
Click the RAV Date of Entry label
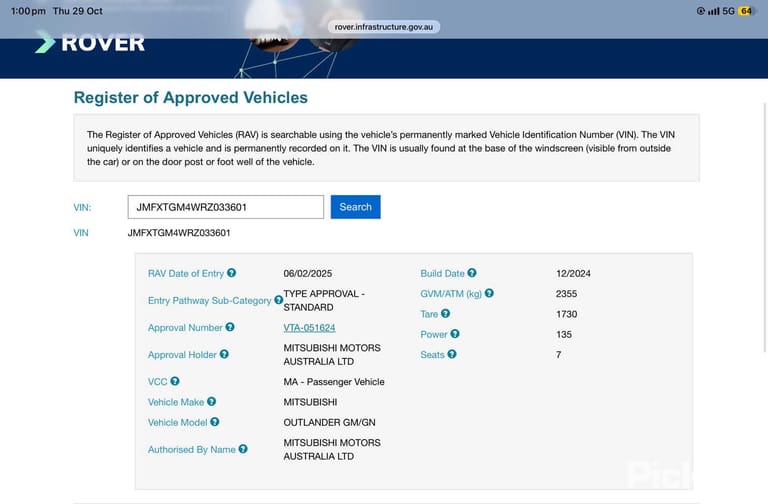tap(186, 273)
